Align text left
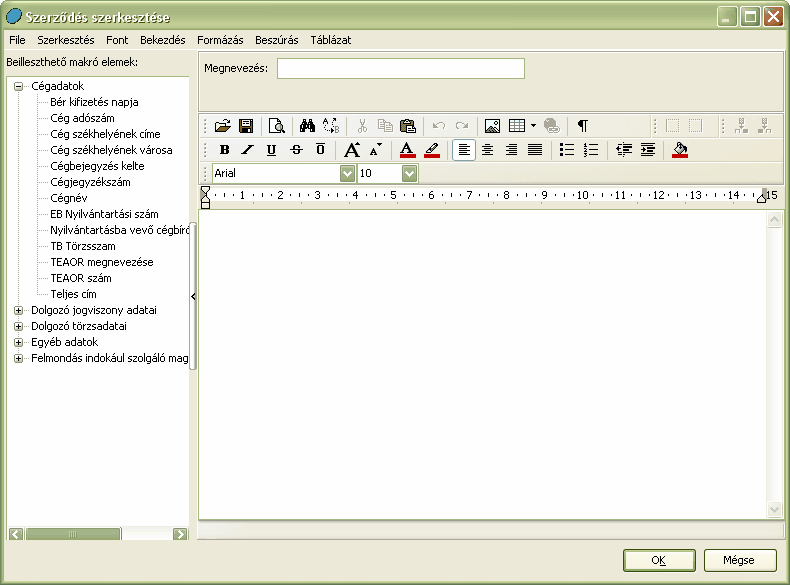 [464, 150]
